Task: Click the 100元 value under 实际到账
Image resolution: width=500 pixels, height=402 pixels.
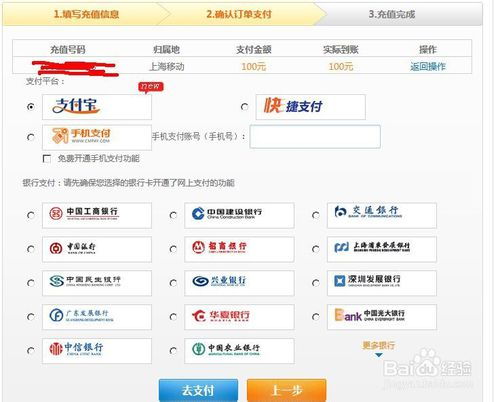Action: [341, 67]
